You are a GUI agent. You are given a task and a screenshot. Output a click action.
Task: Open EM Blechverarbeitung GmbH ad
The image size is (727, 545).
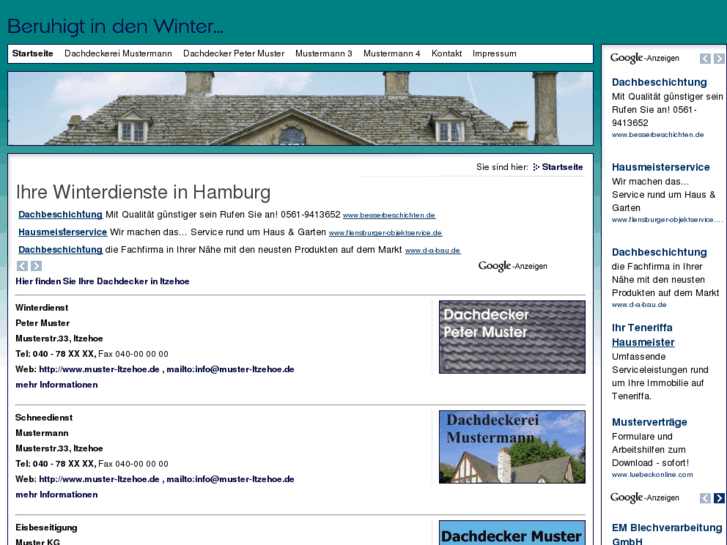point(667,534)
